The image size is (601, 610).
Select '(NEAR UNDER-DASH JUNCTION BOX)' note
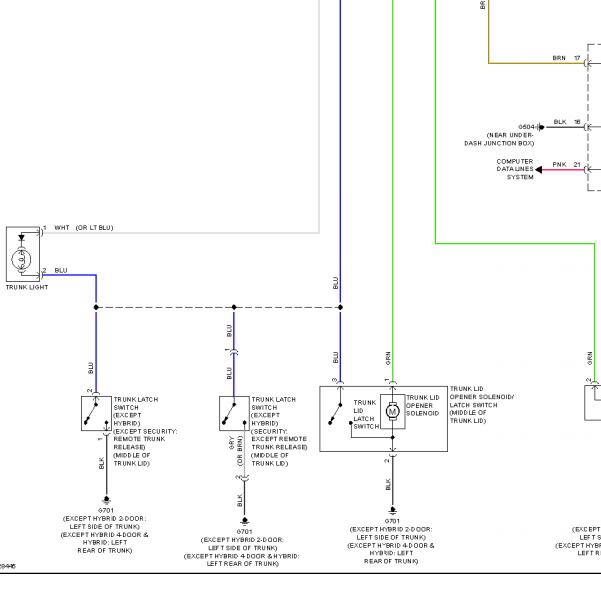(499, 139)
